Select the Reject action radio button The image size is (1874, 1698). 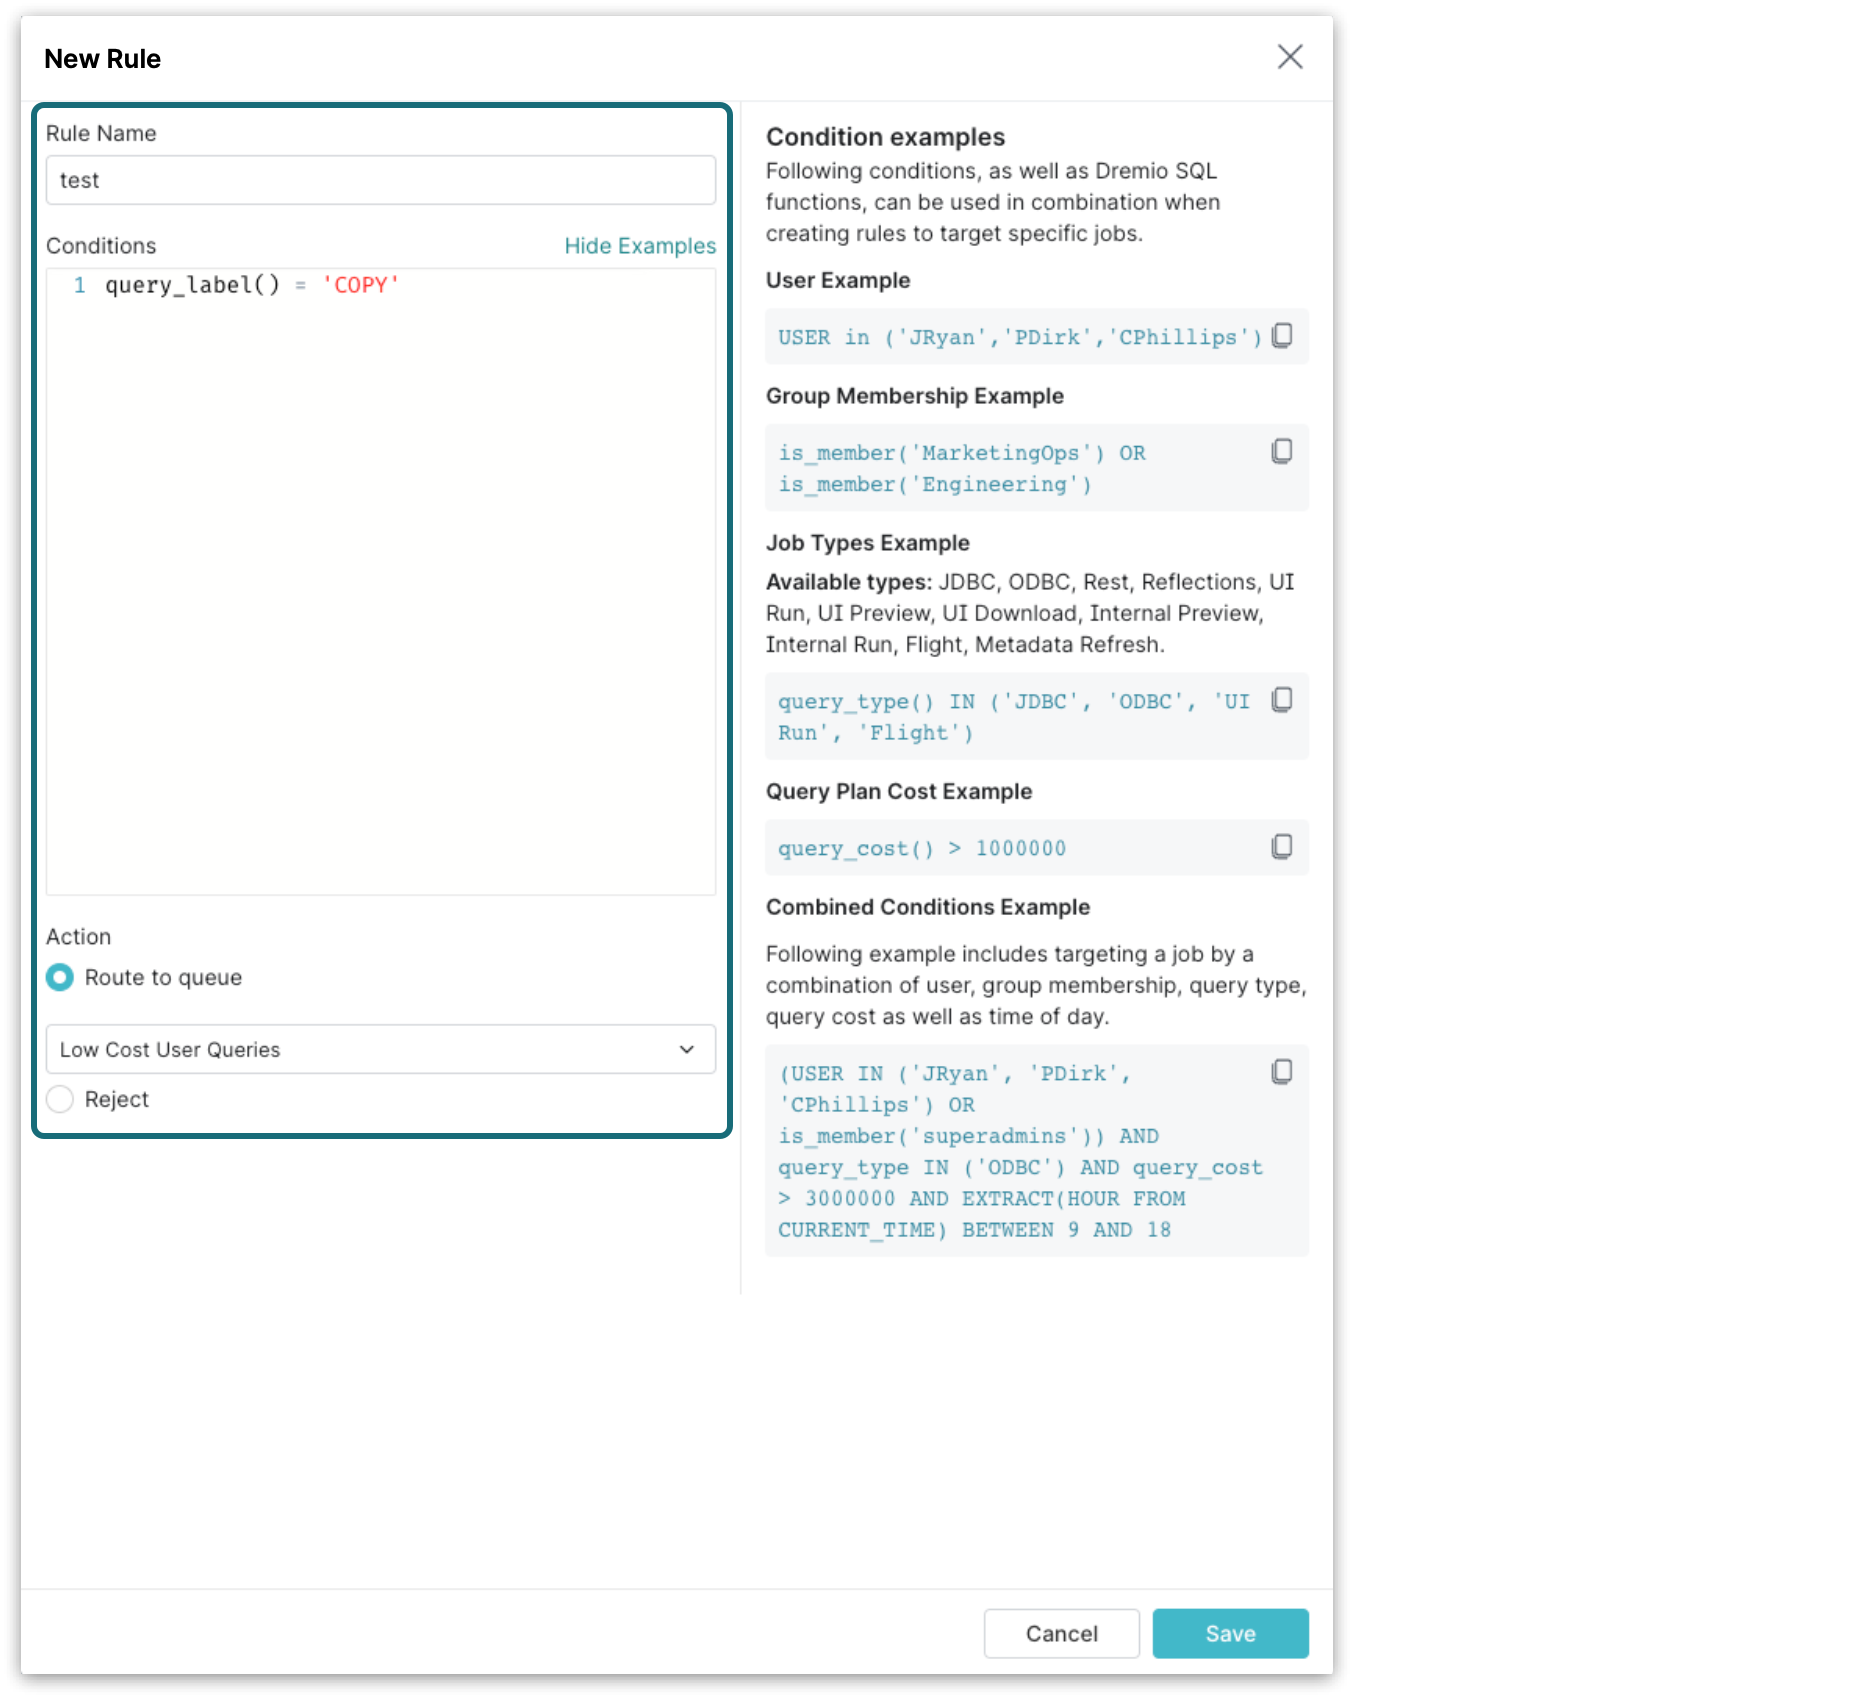[x=60, y=1099]
